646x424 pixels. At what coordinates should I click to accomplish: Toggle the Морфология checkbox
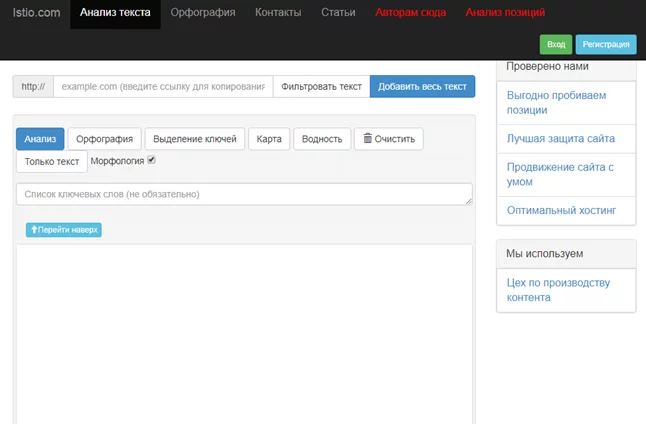tap(151, 160)
